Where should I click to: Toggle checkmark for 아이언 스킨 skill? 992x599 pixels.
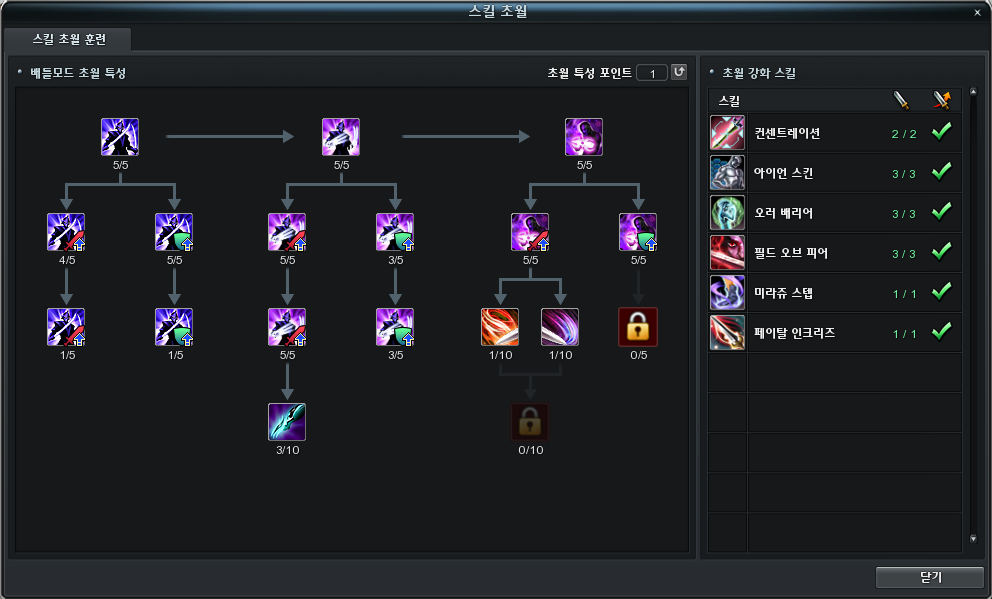pos(941,171)
